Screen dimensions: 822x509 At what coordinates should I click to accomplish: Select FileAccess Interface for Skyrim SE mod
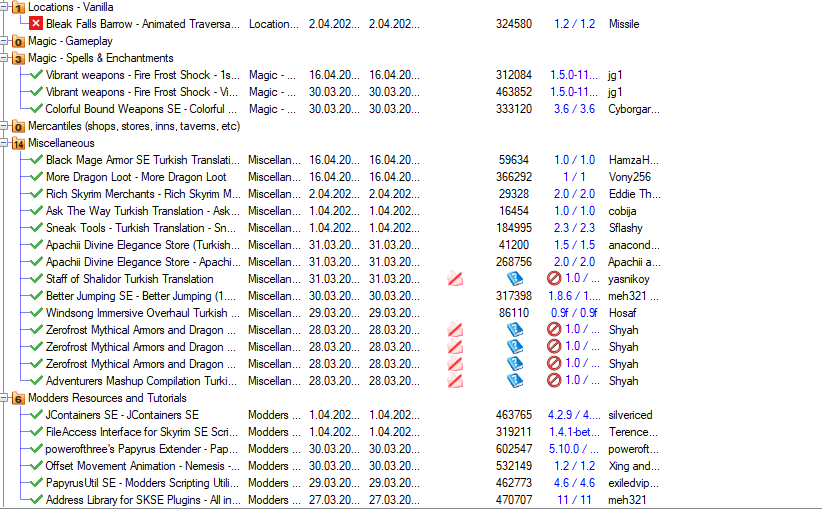click(142, 432)
